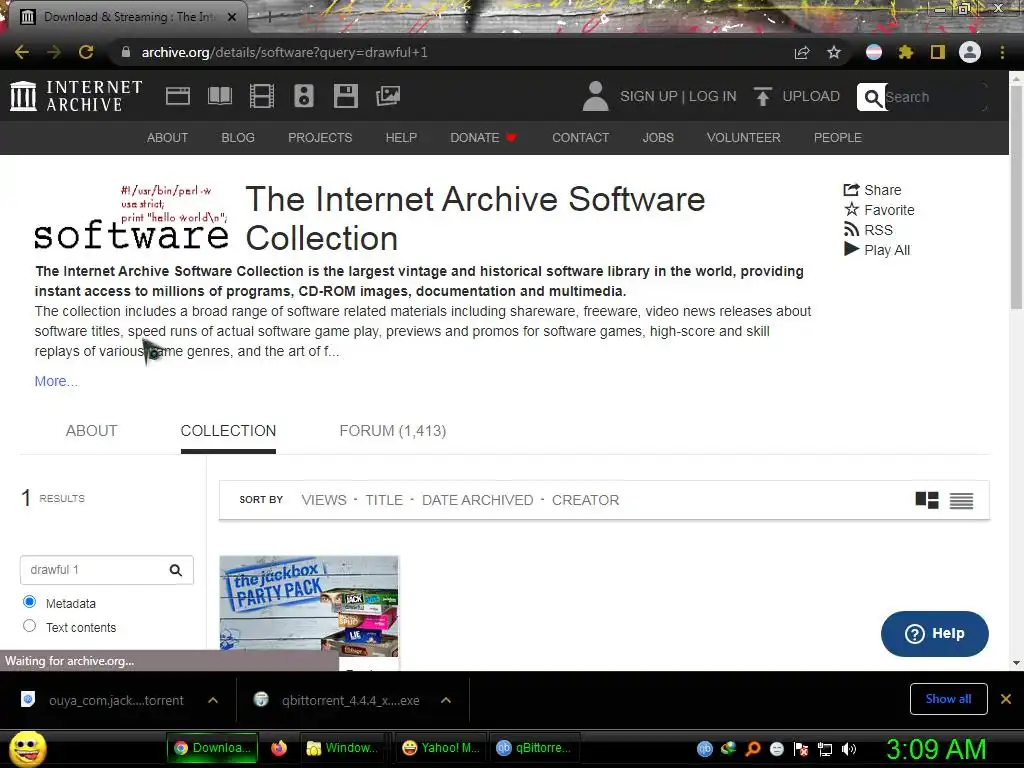This screenshot has height=768, width=1024.
Task: Sort results by CREATOR
Action: coord(585,500)
